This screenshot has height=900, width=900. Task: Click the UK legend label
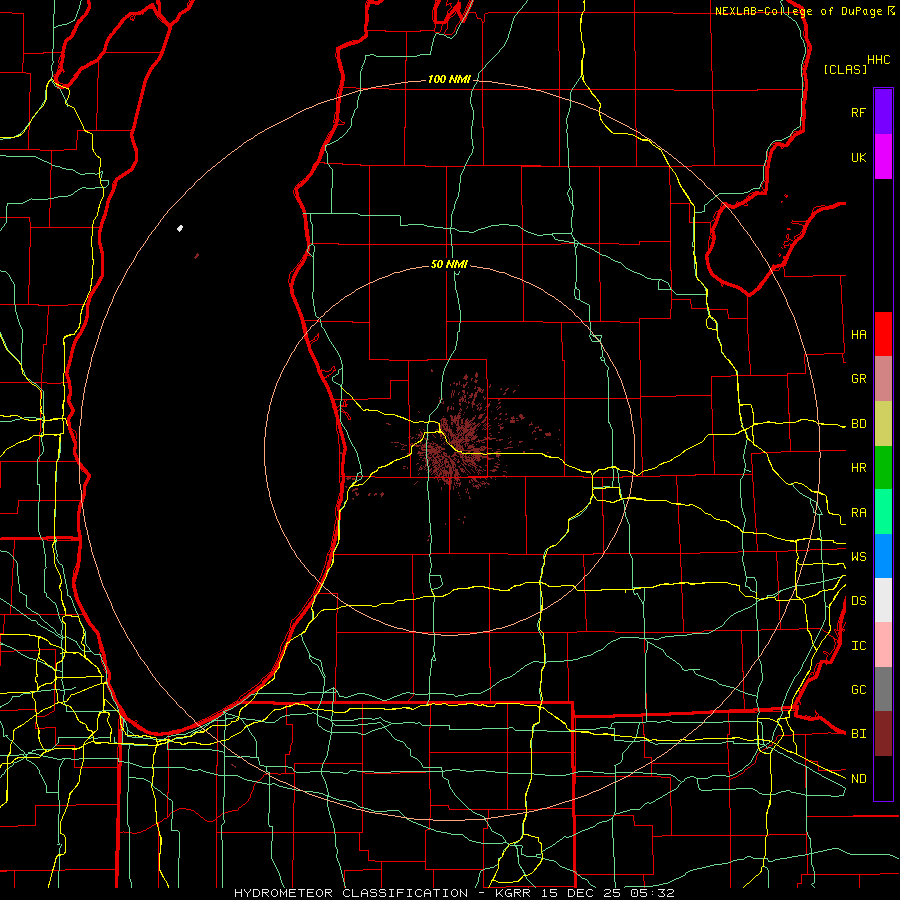pyautogui.click(x=858, y=157)
